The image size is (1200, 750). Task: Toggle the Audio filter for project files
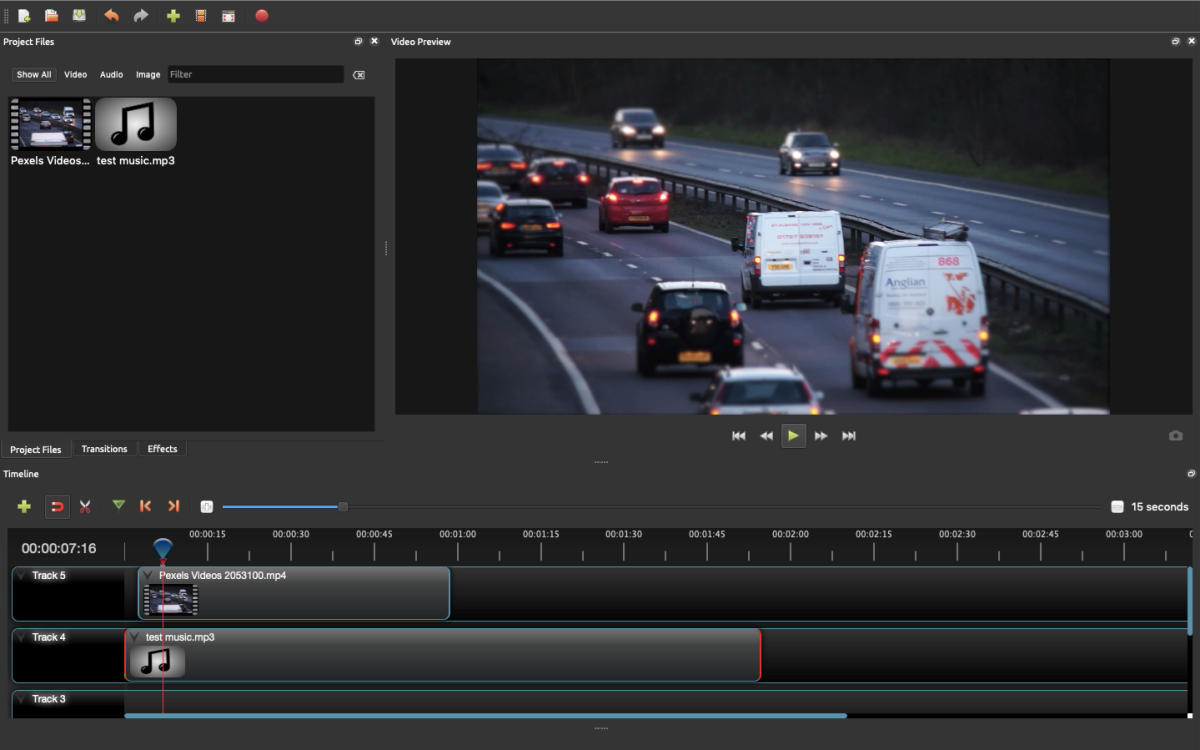(x=111, y=75)
